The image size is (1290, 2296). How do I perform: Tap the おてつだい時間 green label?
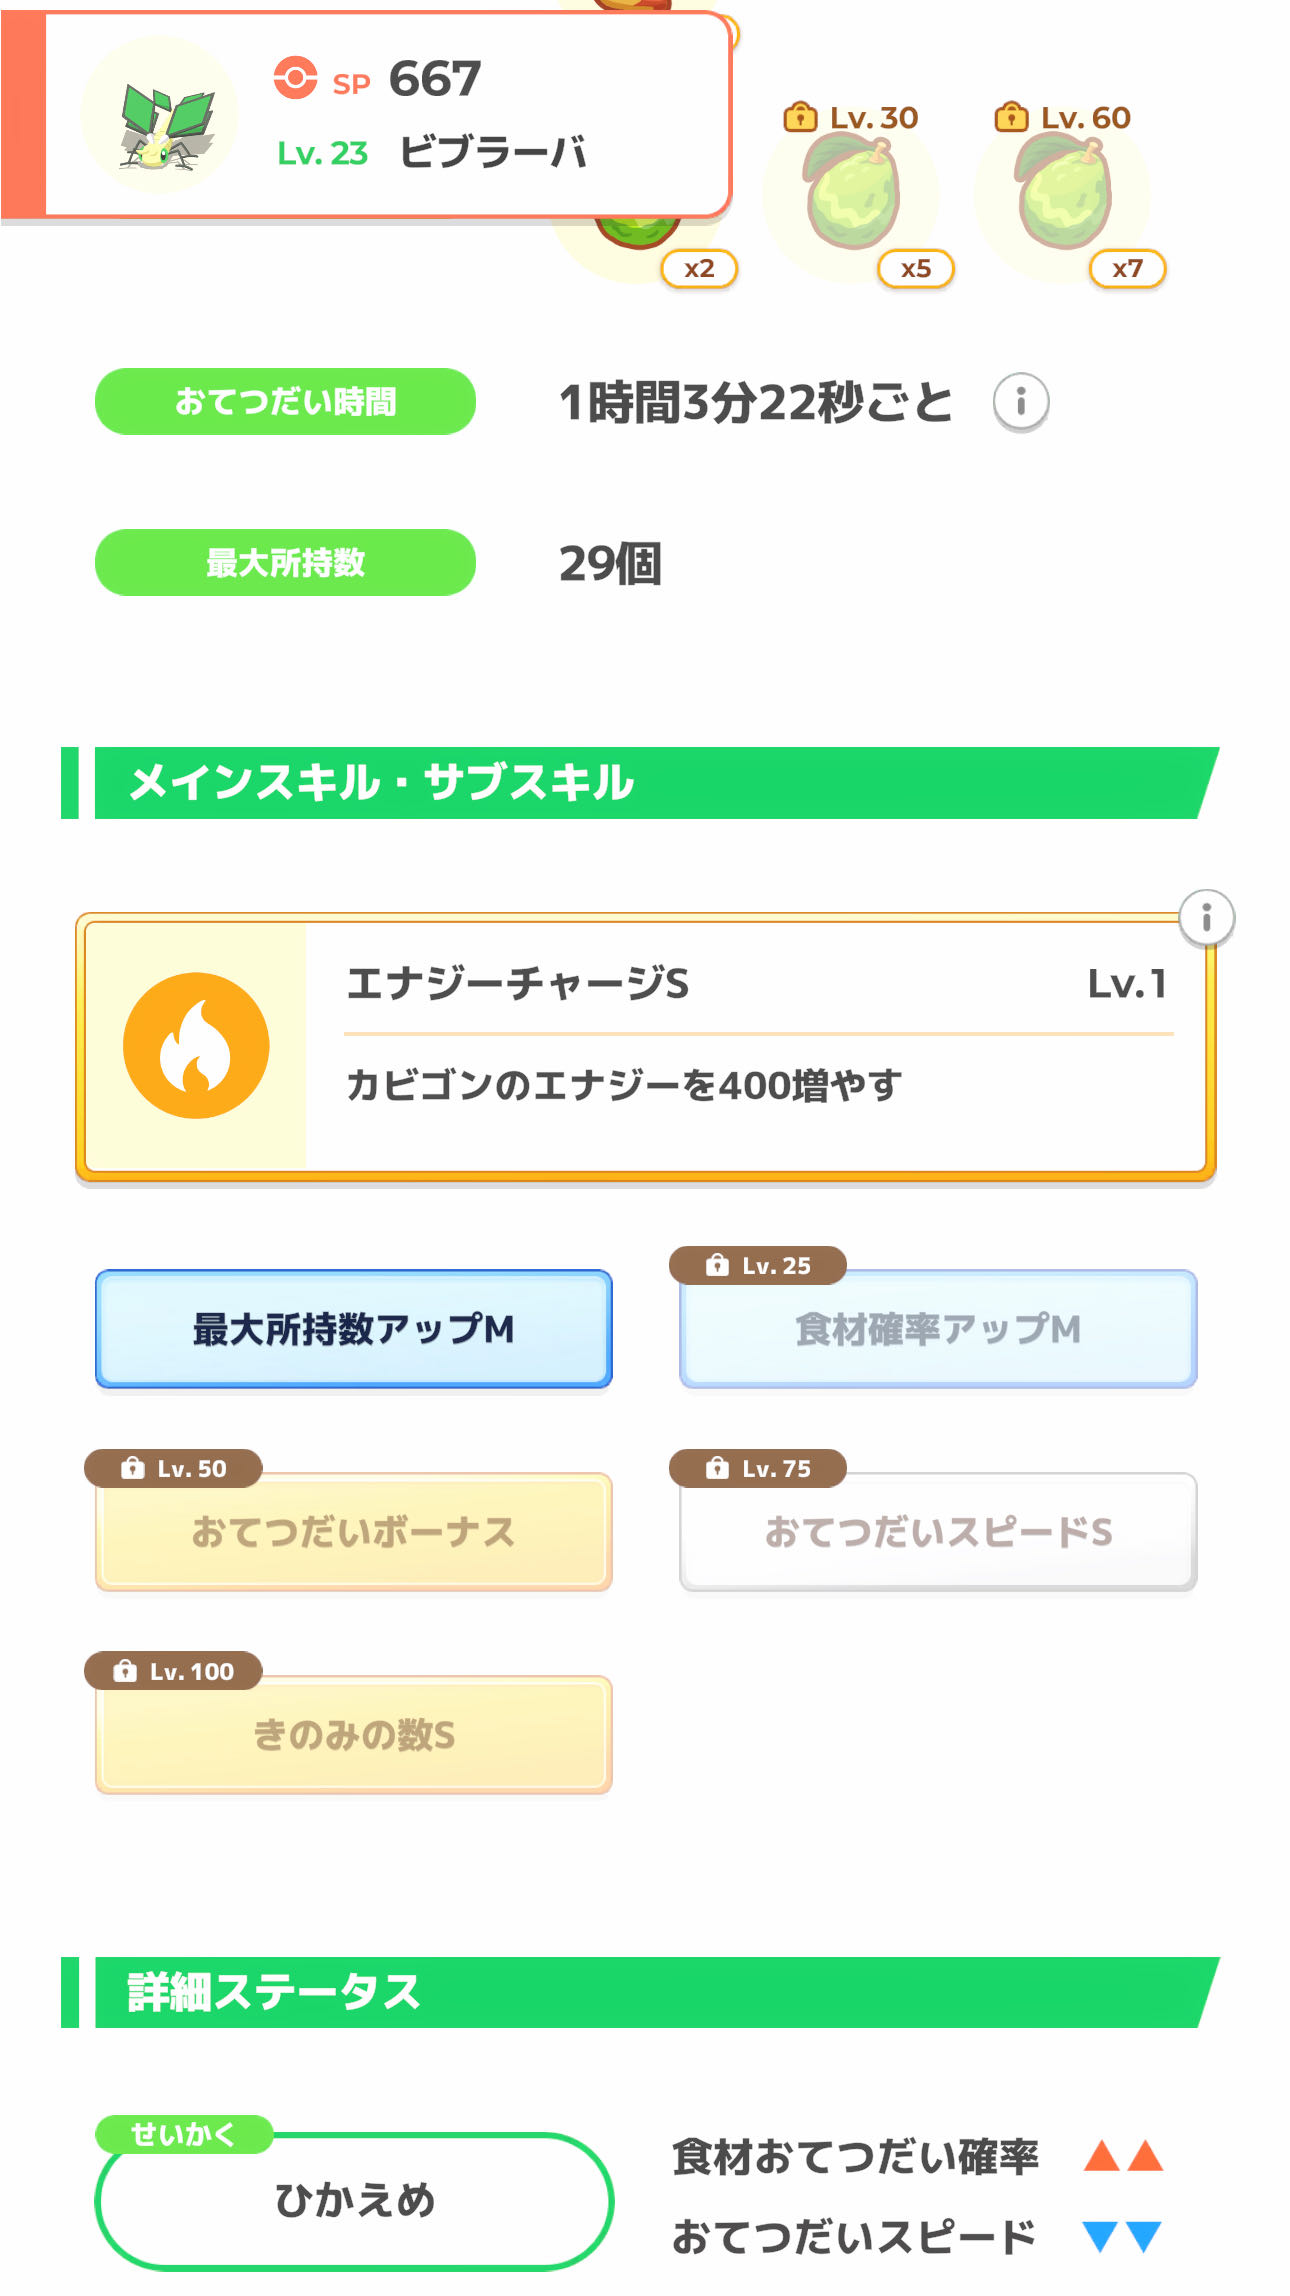coord(285,402)
